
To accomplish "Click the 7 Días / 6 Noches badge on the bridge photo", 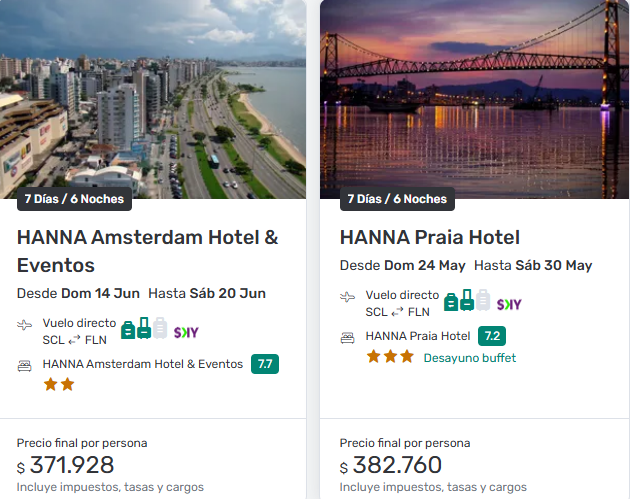I will click(x=397, y=199).
